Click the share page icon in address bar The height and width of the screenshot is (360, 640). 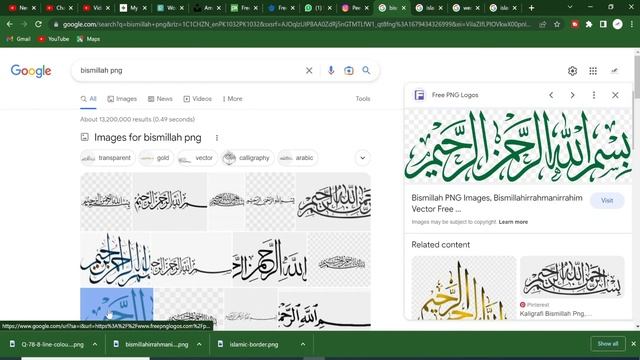coord(542,24)
